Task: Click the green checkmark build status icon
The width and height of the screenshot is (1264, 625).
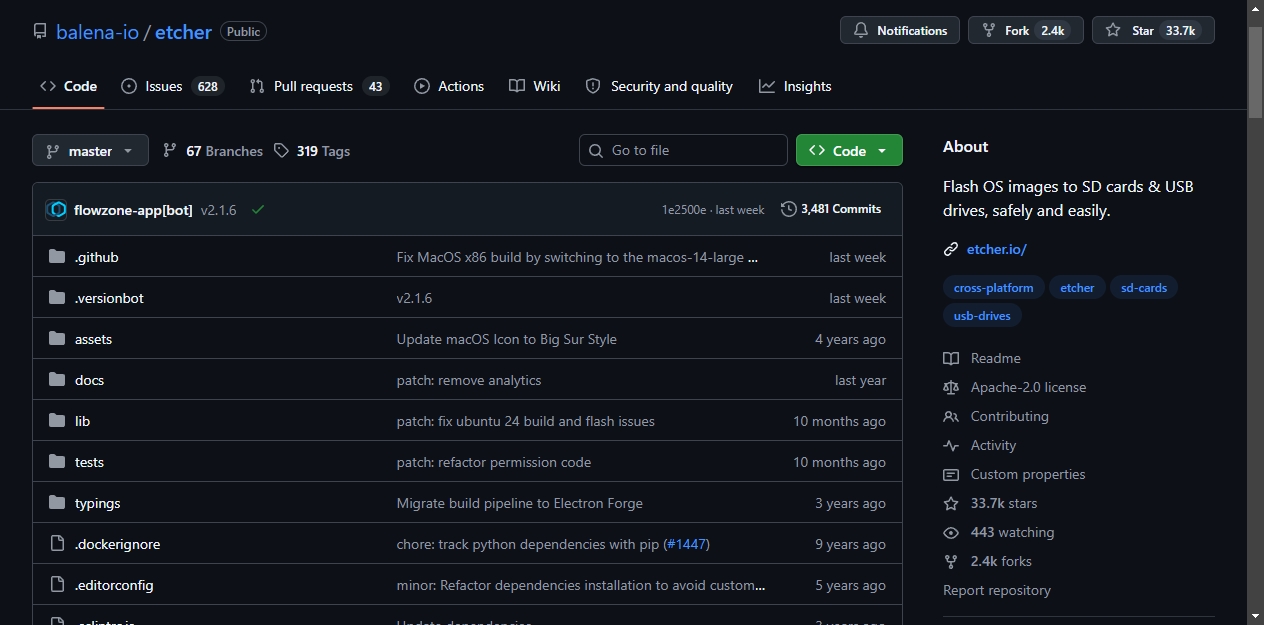Action: (258, 210)
